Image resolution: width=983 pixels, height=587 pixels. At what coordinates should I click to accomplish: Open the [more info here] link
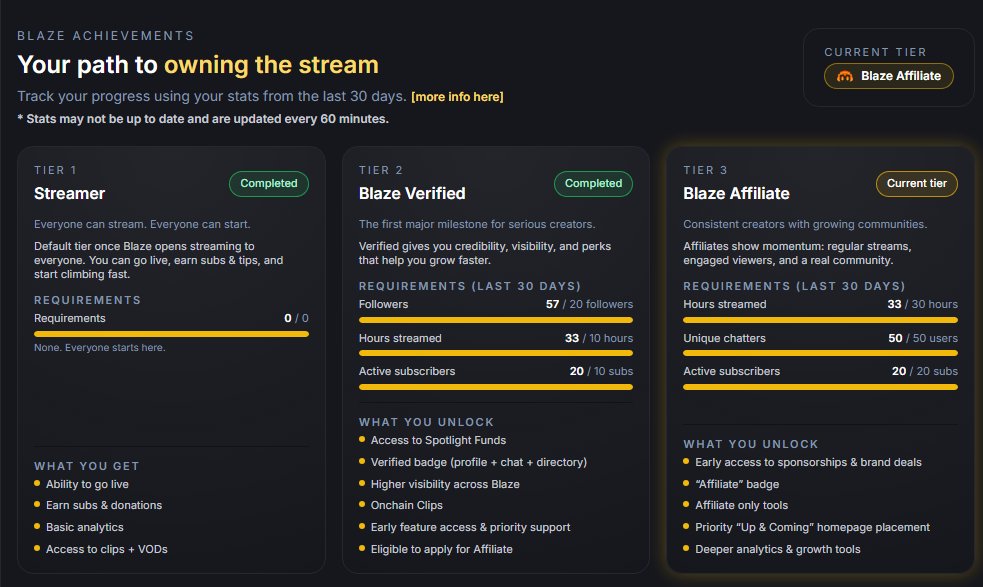(457, 97)
